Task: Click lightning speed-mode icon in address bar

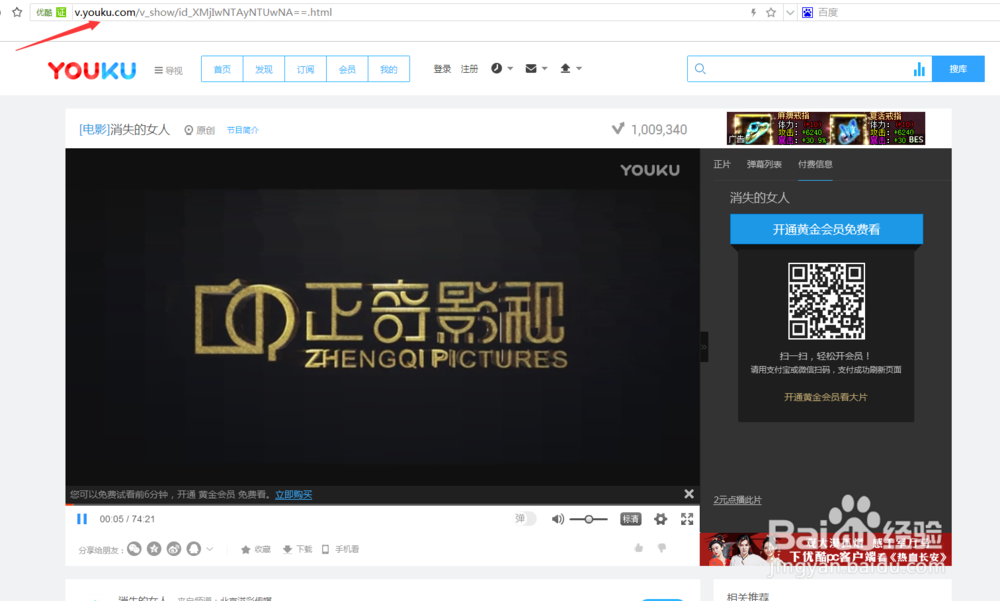Action: 753,12
